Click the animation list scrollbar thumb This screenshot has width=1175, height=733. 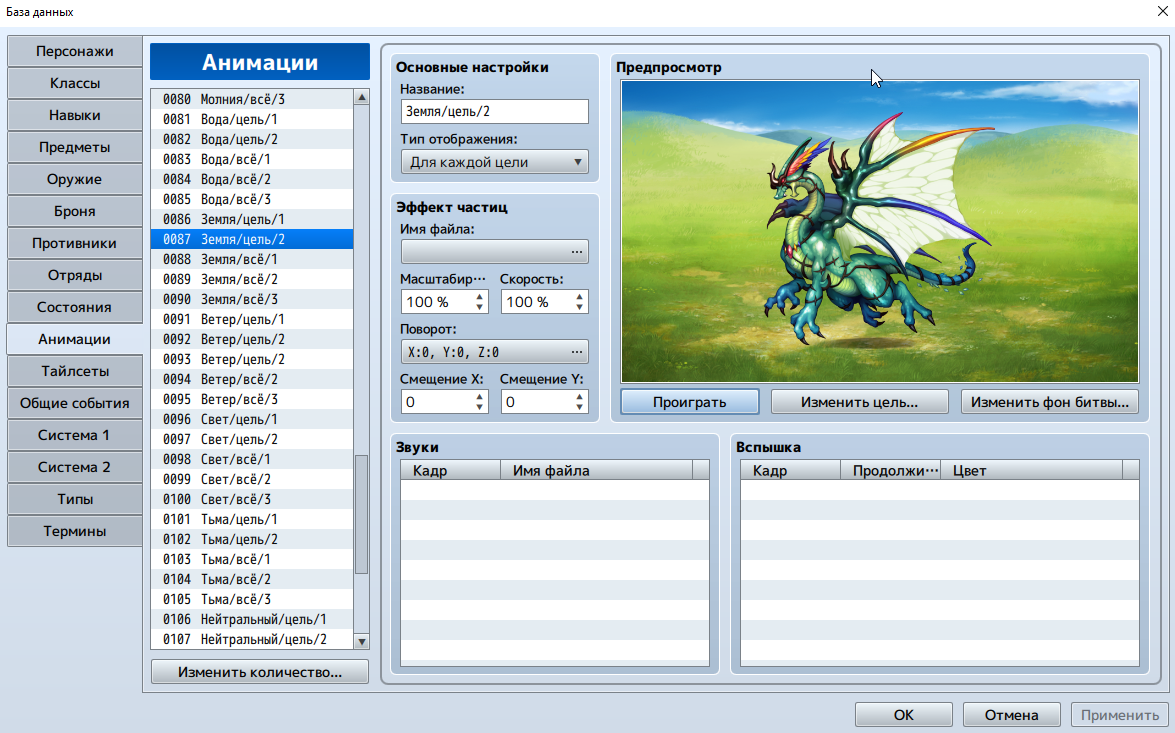[361, 514]
